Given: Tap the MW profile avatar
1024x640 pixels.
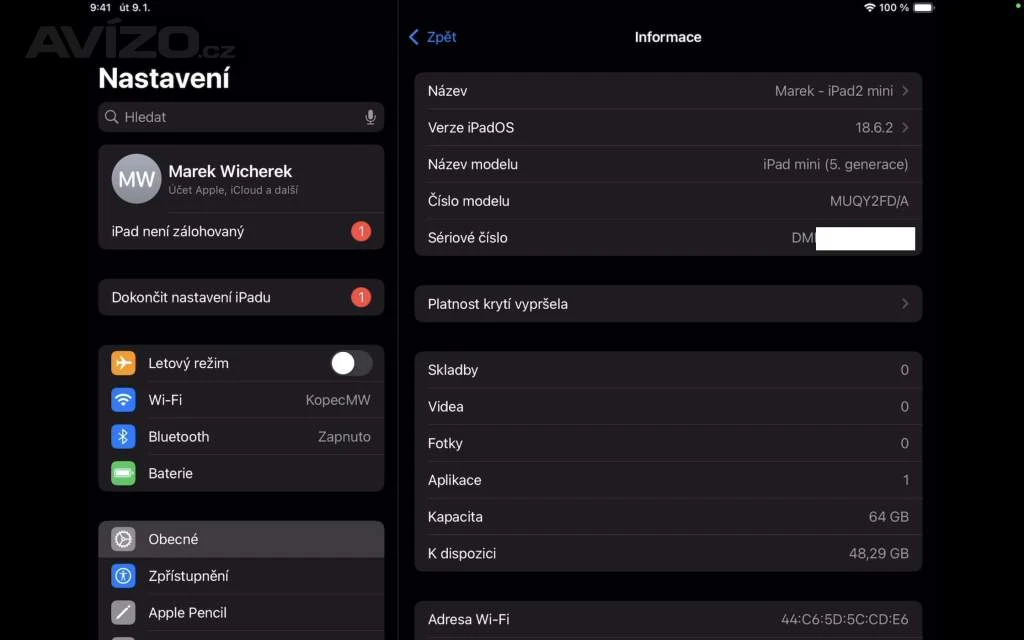Looking at the screenshot, I should [136, 179].
